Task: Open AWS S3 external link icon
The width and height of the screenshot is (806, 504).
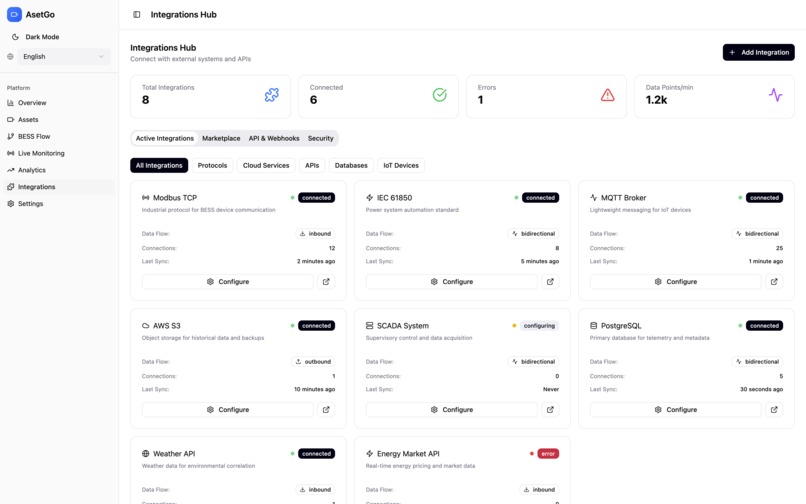Action: click(326, 410)
